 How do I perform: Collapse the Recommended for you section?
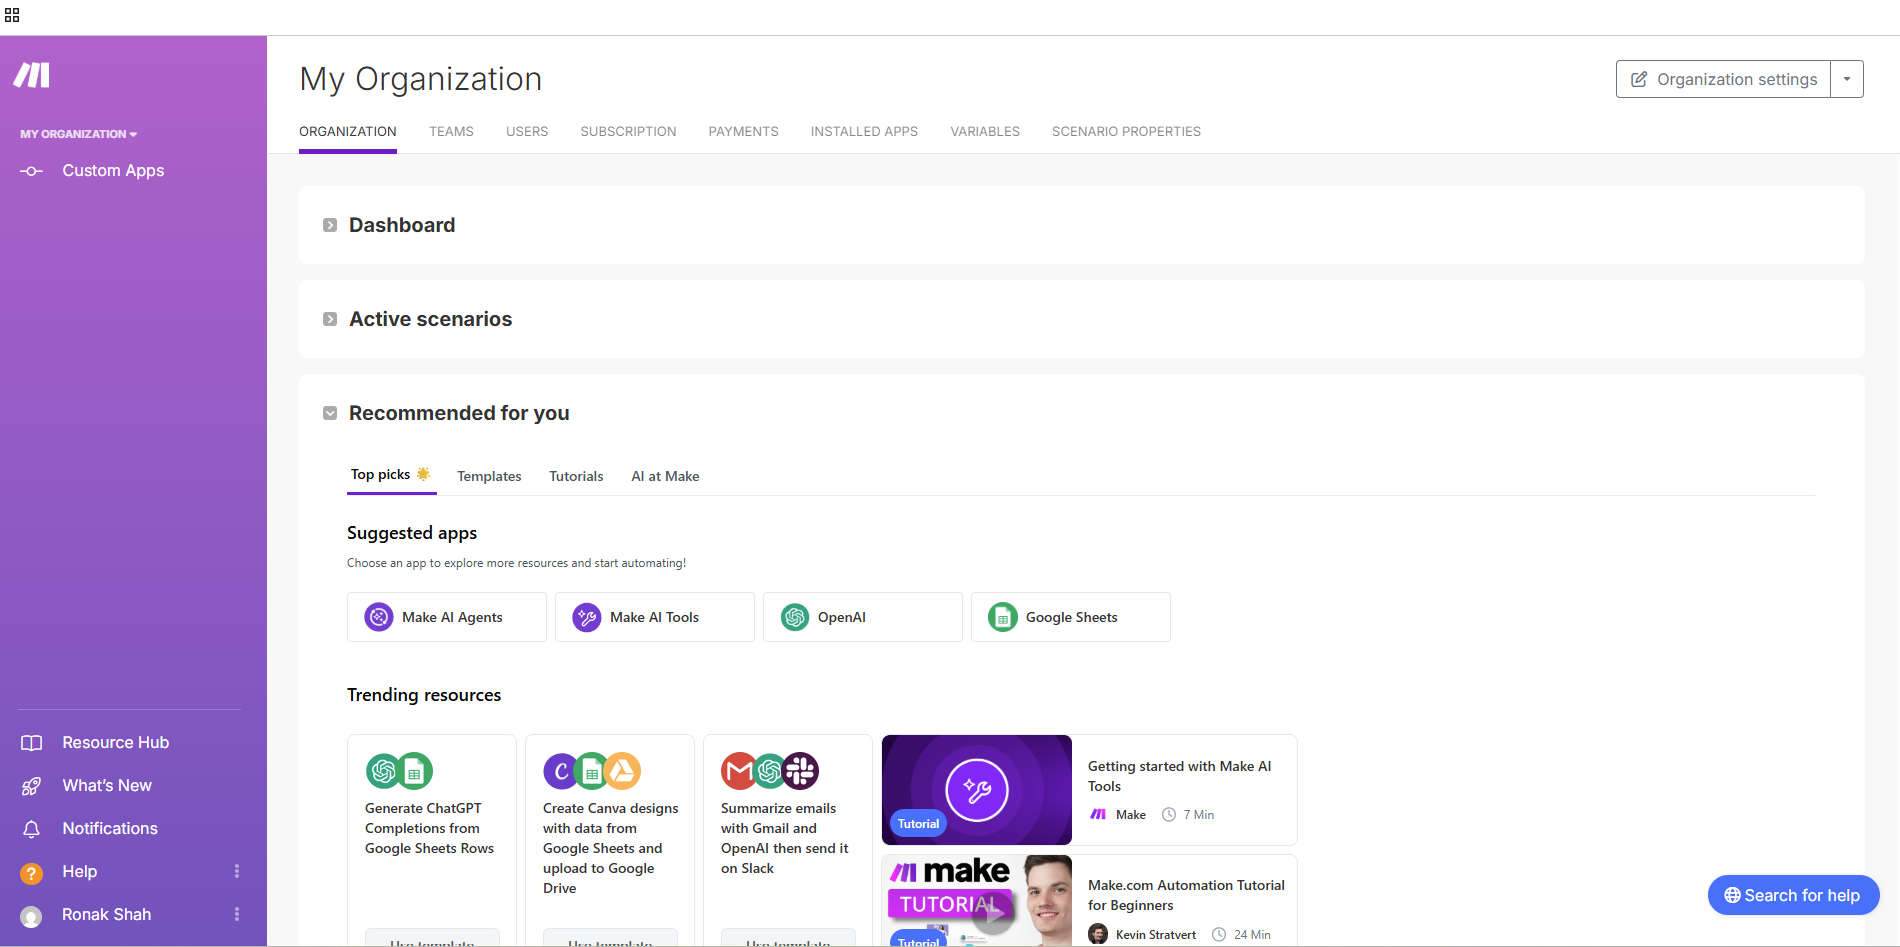point(330,413)
